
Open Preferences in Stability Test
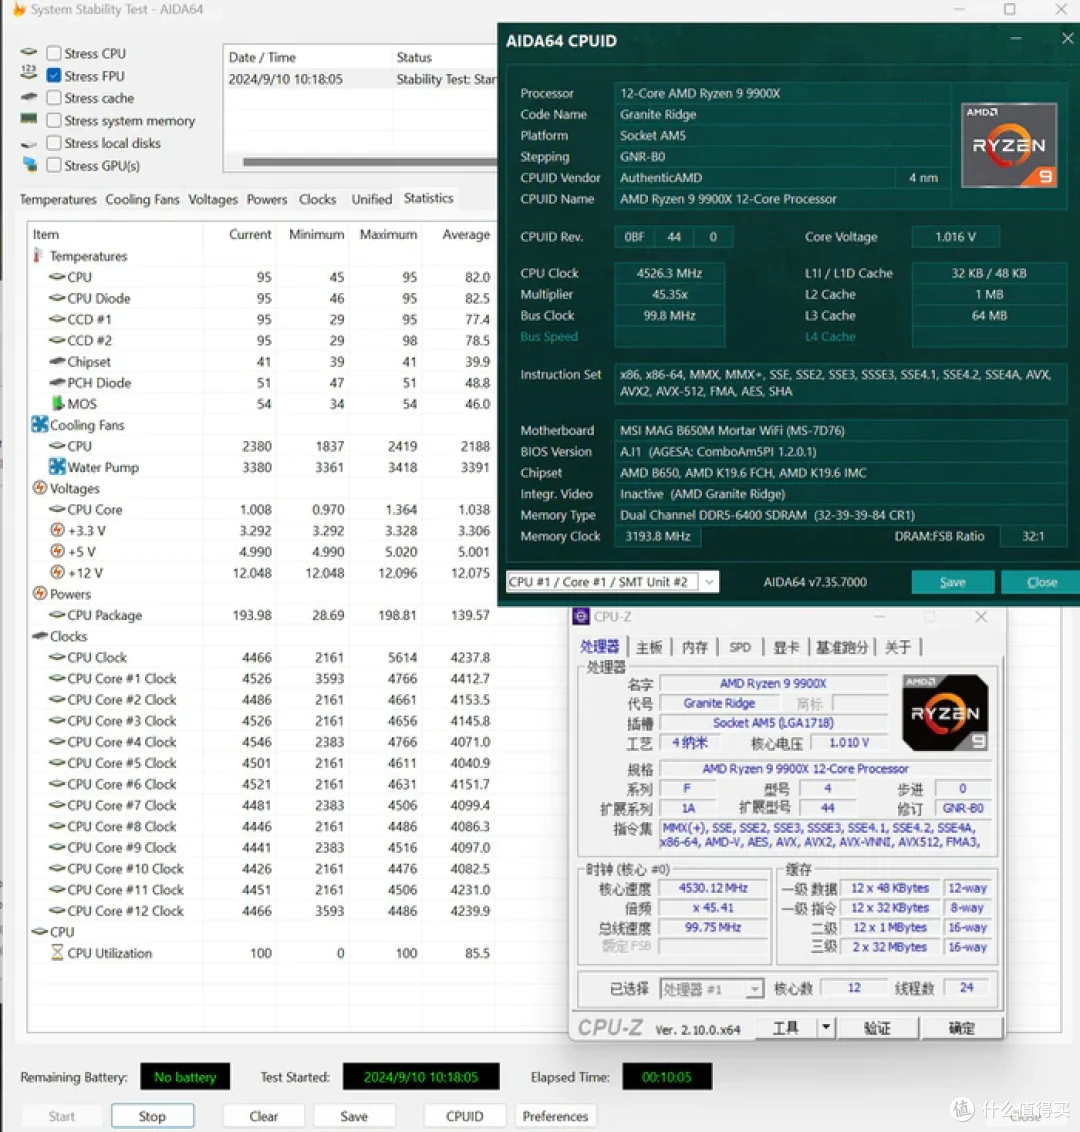pyautogui.click(x=555, y=1116)
